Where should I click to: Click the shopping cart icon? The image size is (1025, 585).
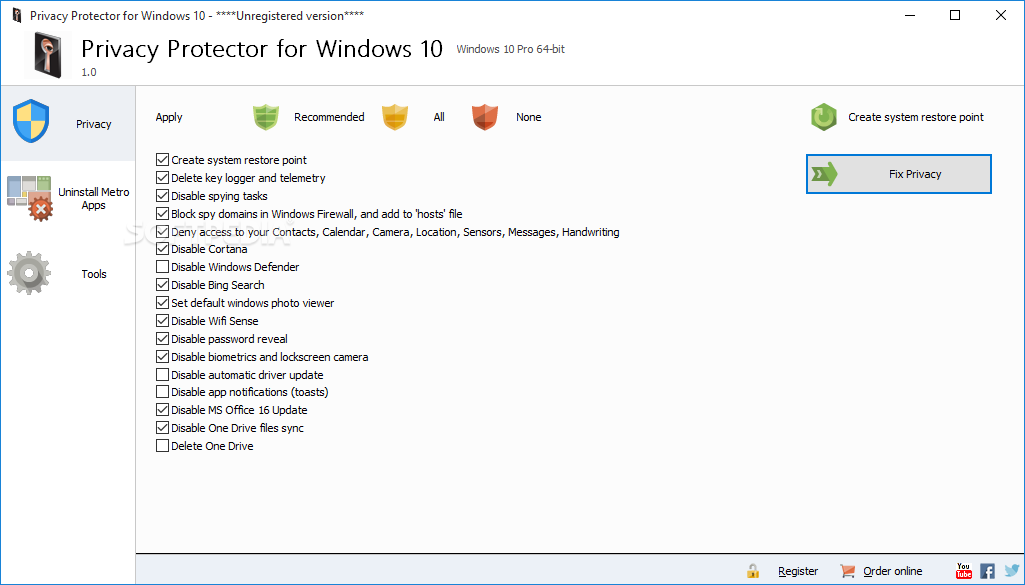[848, 571]
